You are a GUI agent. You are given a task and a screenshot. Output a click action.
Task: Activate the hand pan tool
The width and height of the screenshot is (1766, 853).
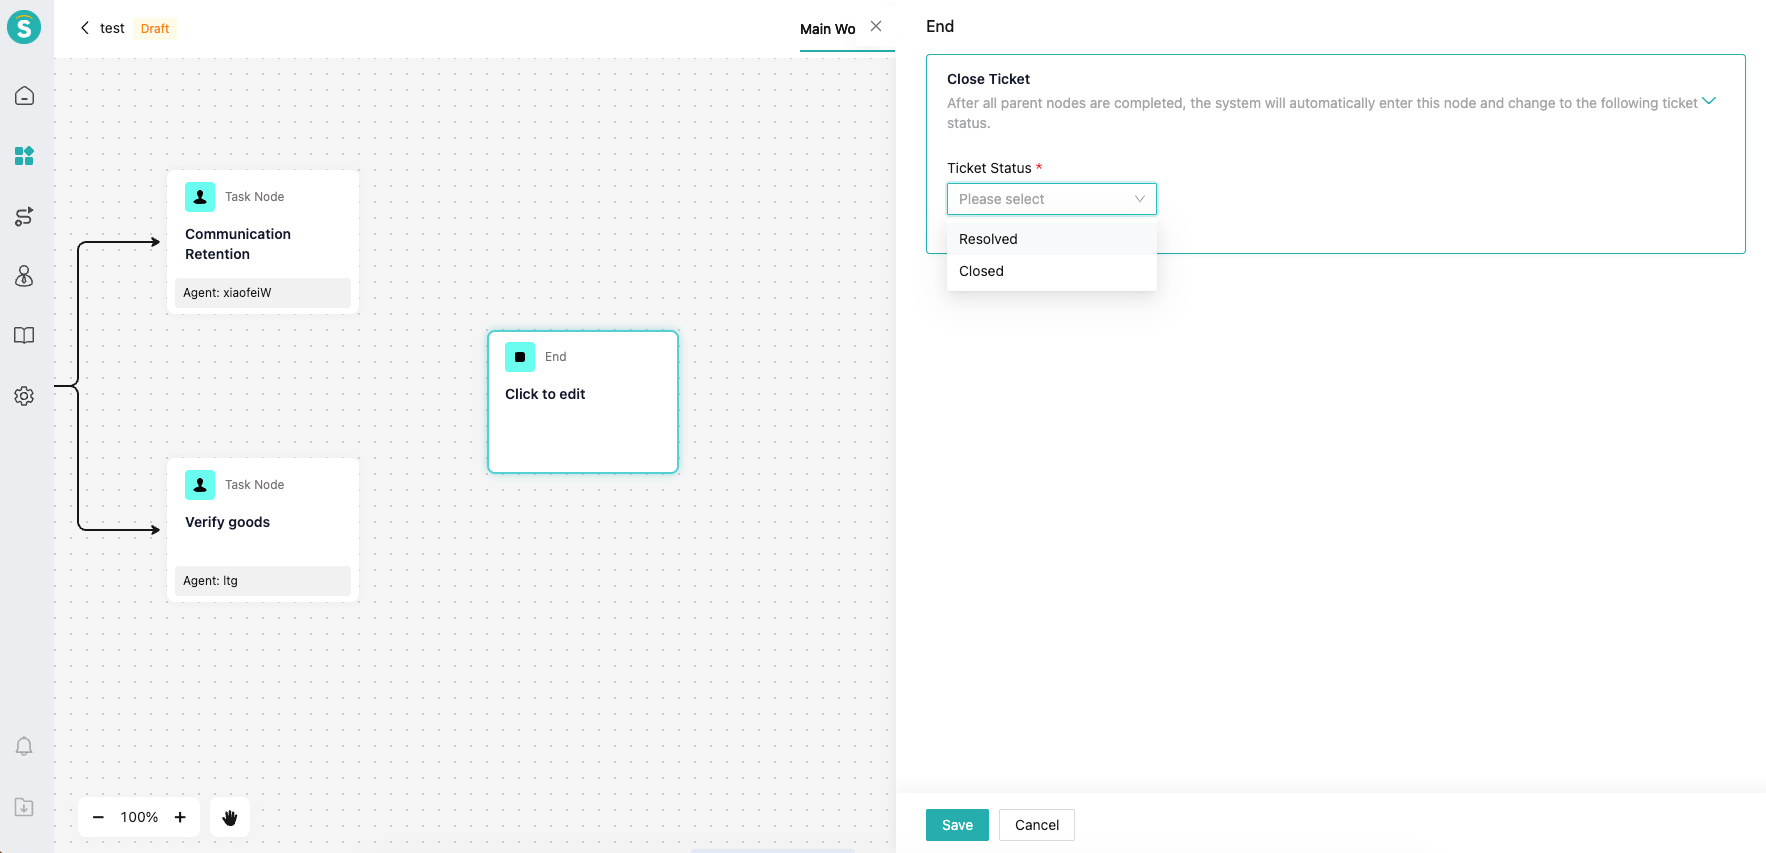230,817
